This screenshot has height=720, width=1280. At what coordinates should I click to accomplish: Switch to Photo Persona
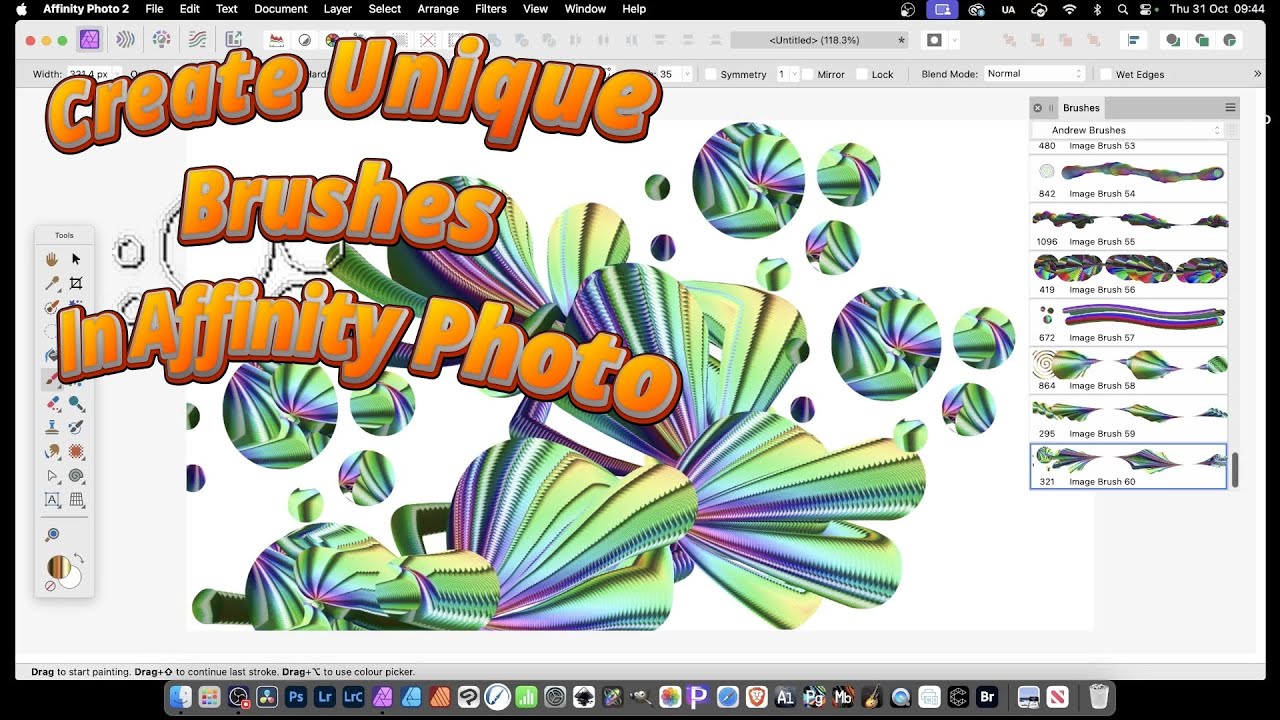point(90,40)
